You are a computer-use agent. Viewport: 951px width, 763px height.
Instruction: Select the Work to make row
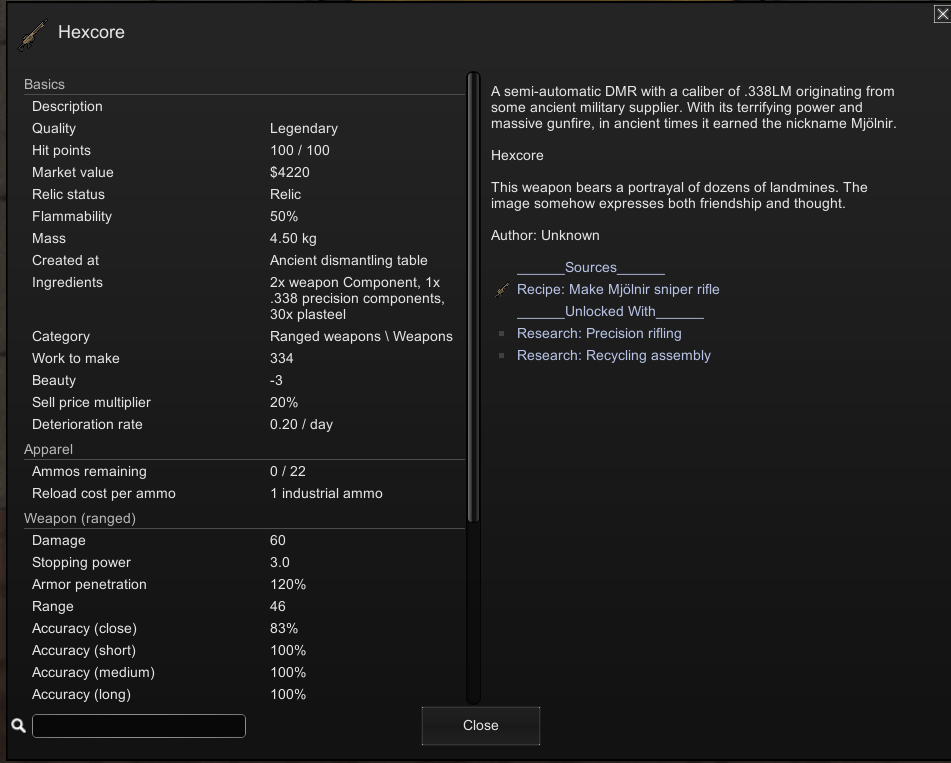point(244,358)
